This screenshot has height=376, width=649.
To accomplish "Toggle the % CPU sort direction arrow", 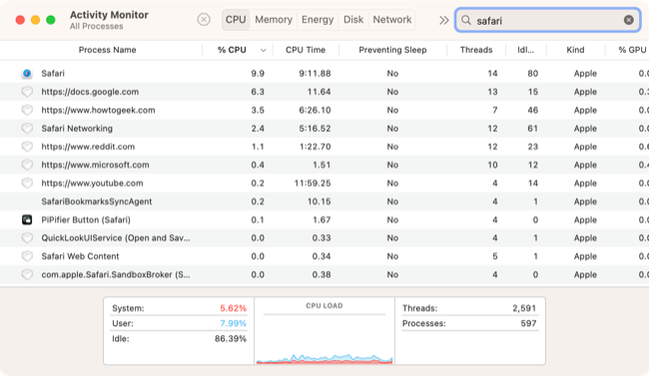I will pyautogui.click(x=263, y=50).
